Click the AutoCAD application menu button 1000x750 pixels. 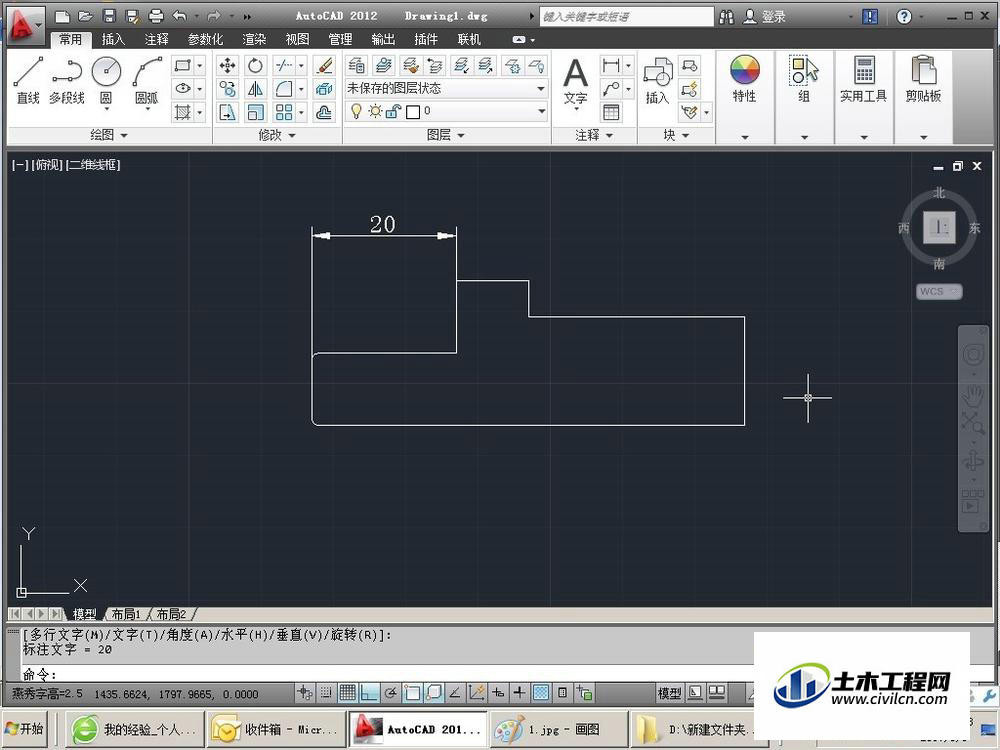(x=24, y=26)
